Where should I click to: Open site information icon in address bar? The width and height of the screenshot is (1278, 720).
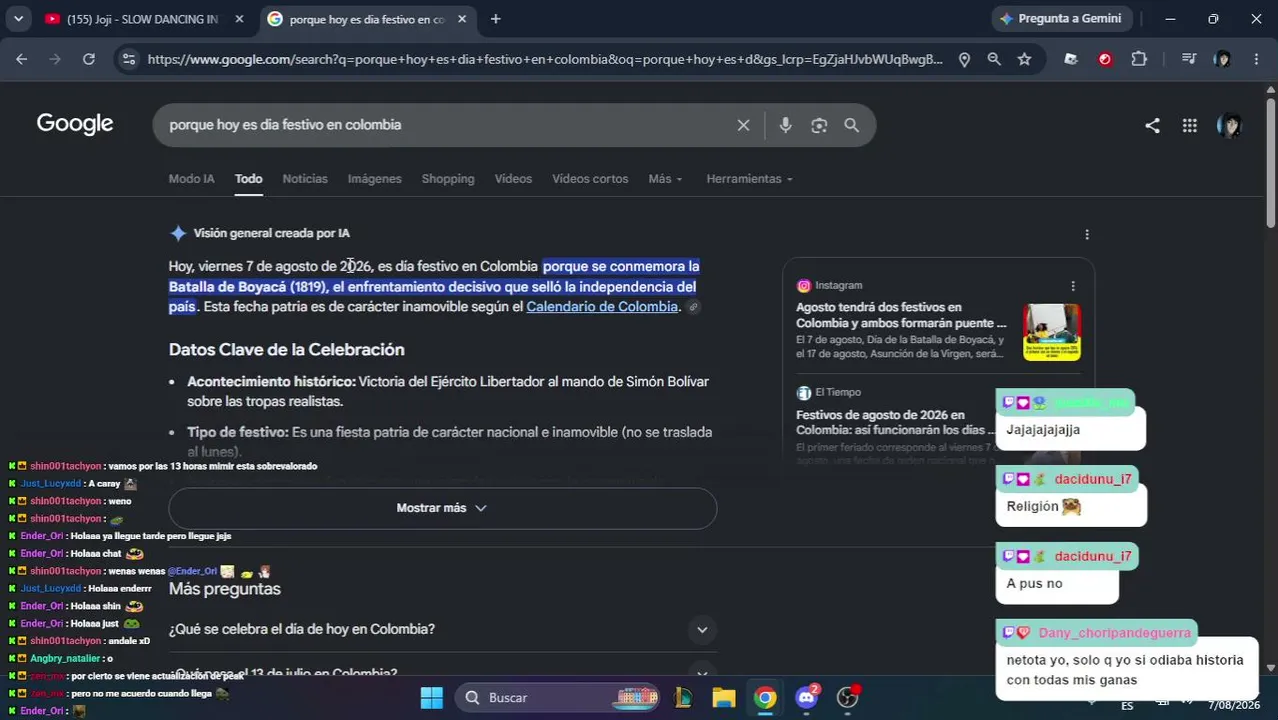point(128,59)
